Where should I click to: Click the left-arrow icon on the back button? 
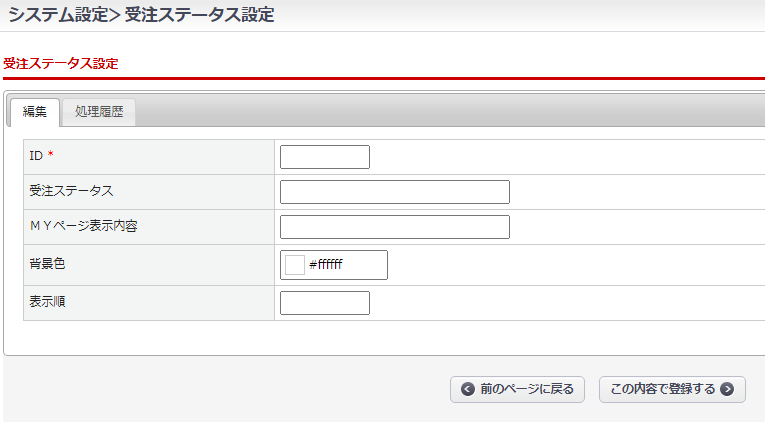pos(467,389)
